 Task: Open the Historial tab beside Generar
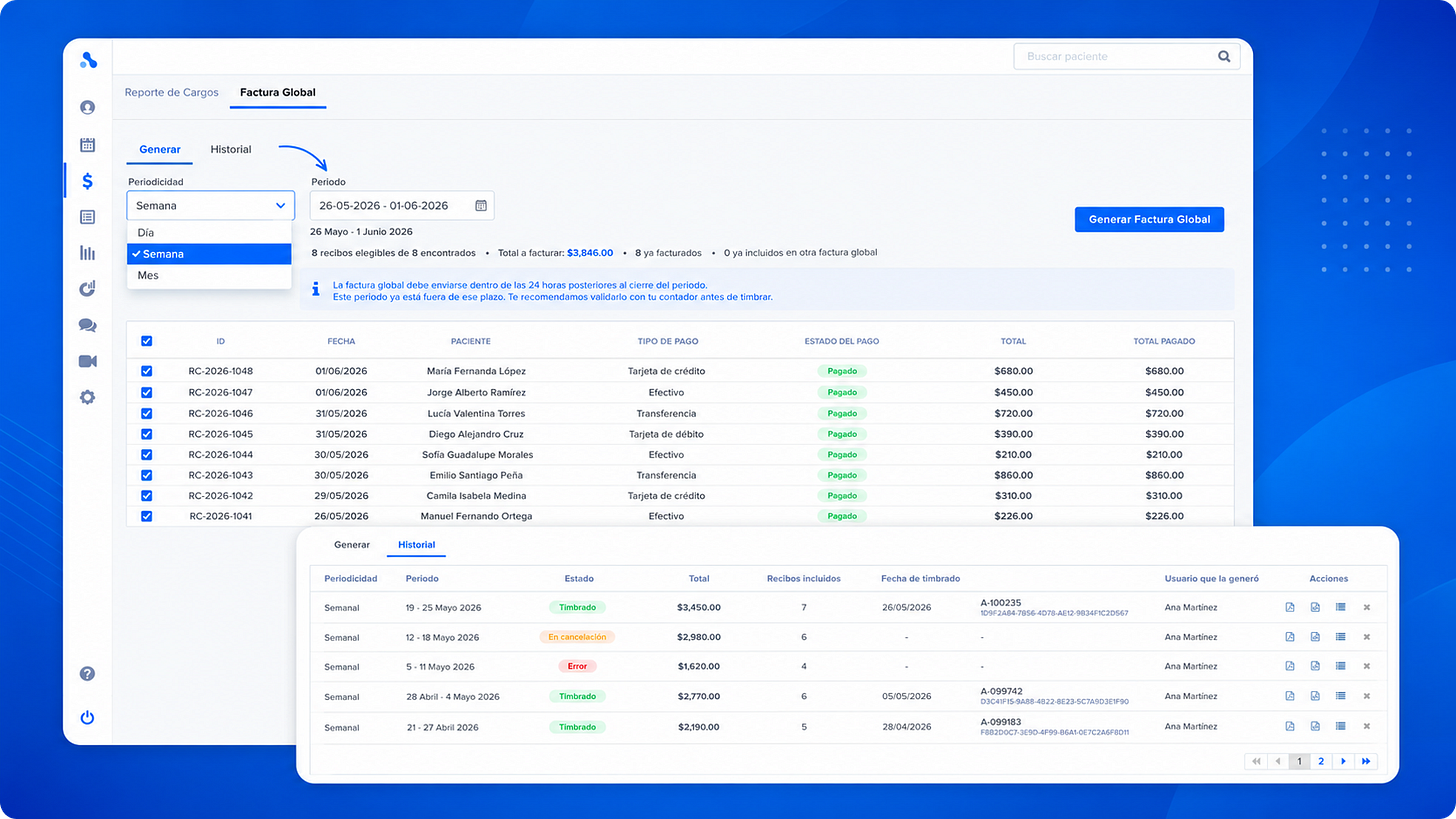[x=231, y=149]
